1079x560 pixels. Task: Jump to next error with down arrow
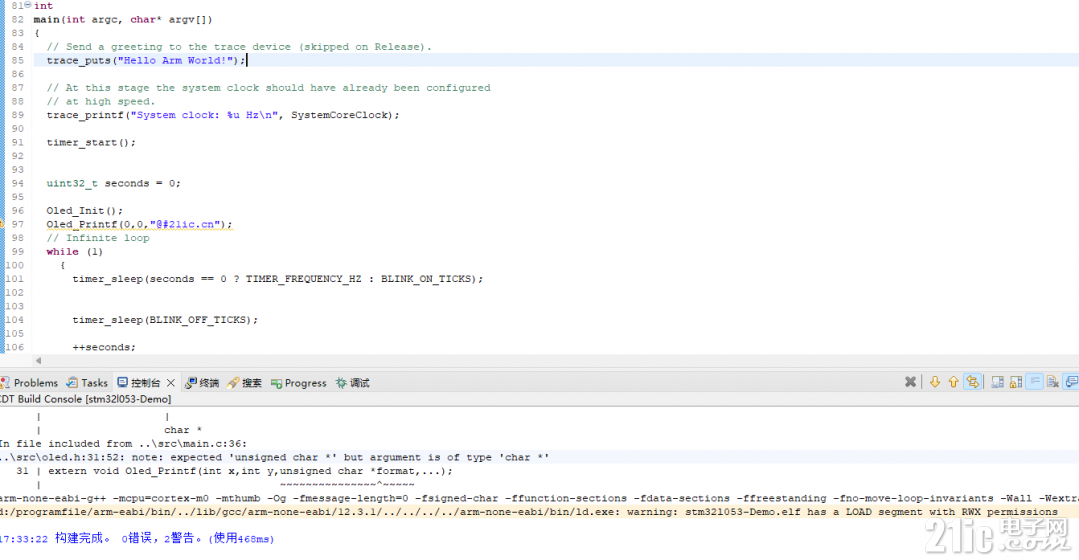pyautogui.click(x=934, y=382)
